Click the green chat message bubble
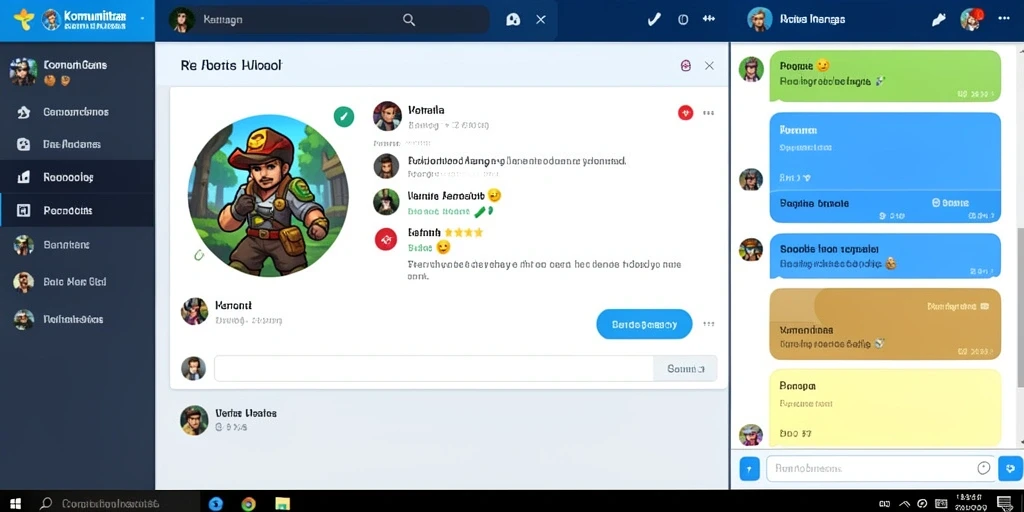Viewport: 1024px width, 512px height. point(885,76)
